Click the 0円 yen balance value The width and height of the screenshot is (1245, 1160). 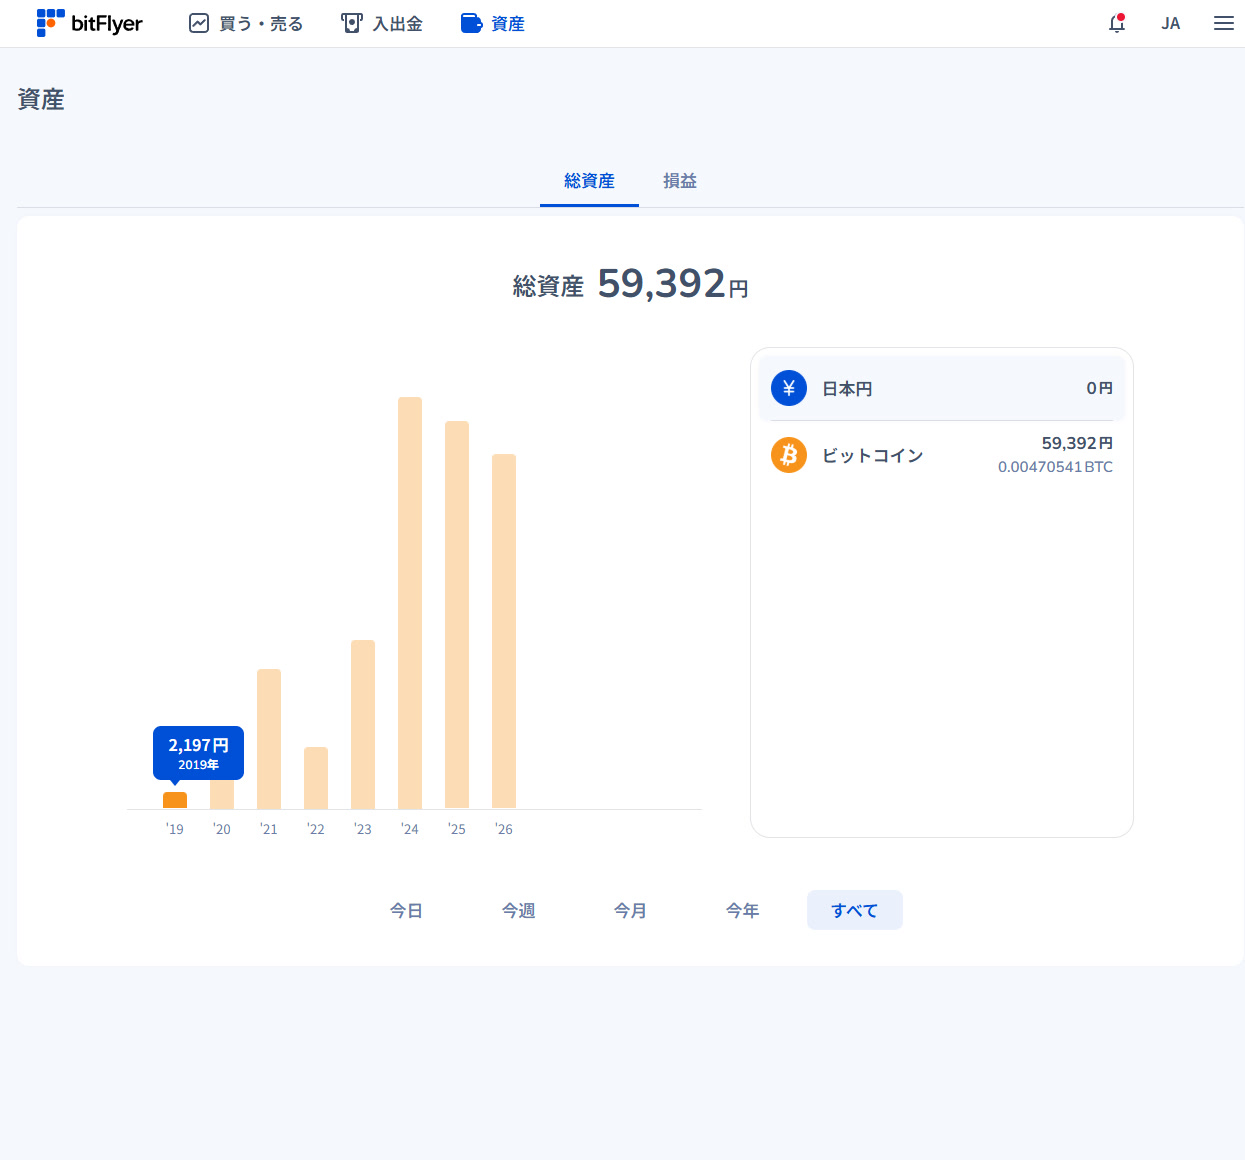(x=1099, y=388)
